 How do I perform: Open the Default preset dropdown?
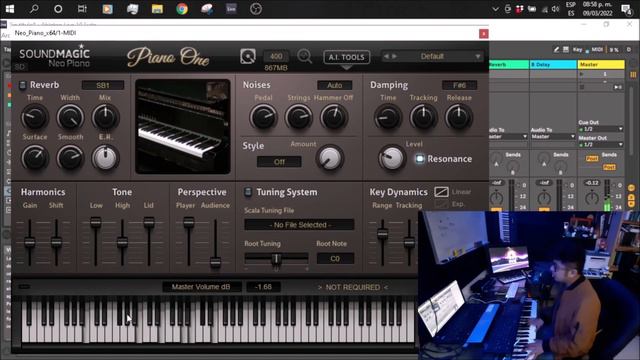[432, 56]
